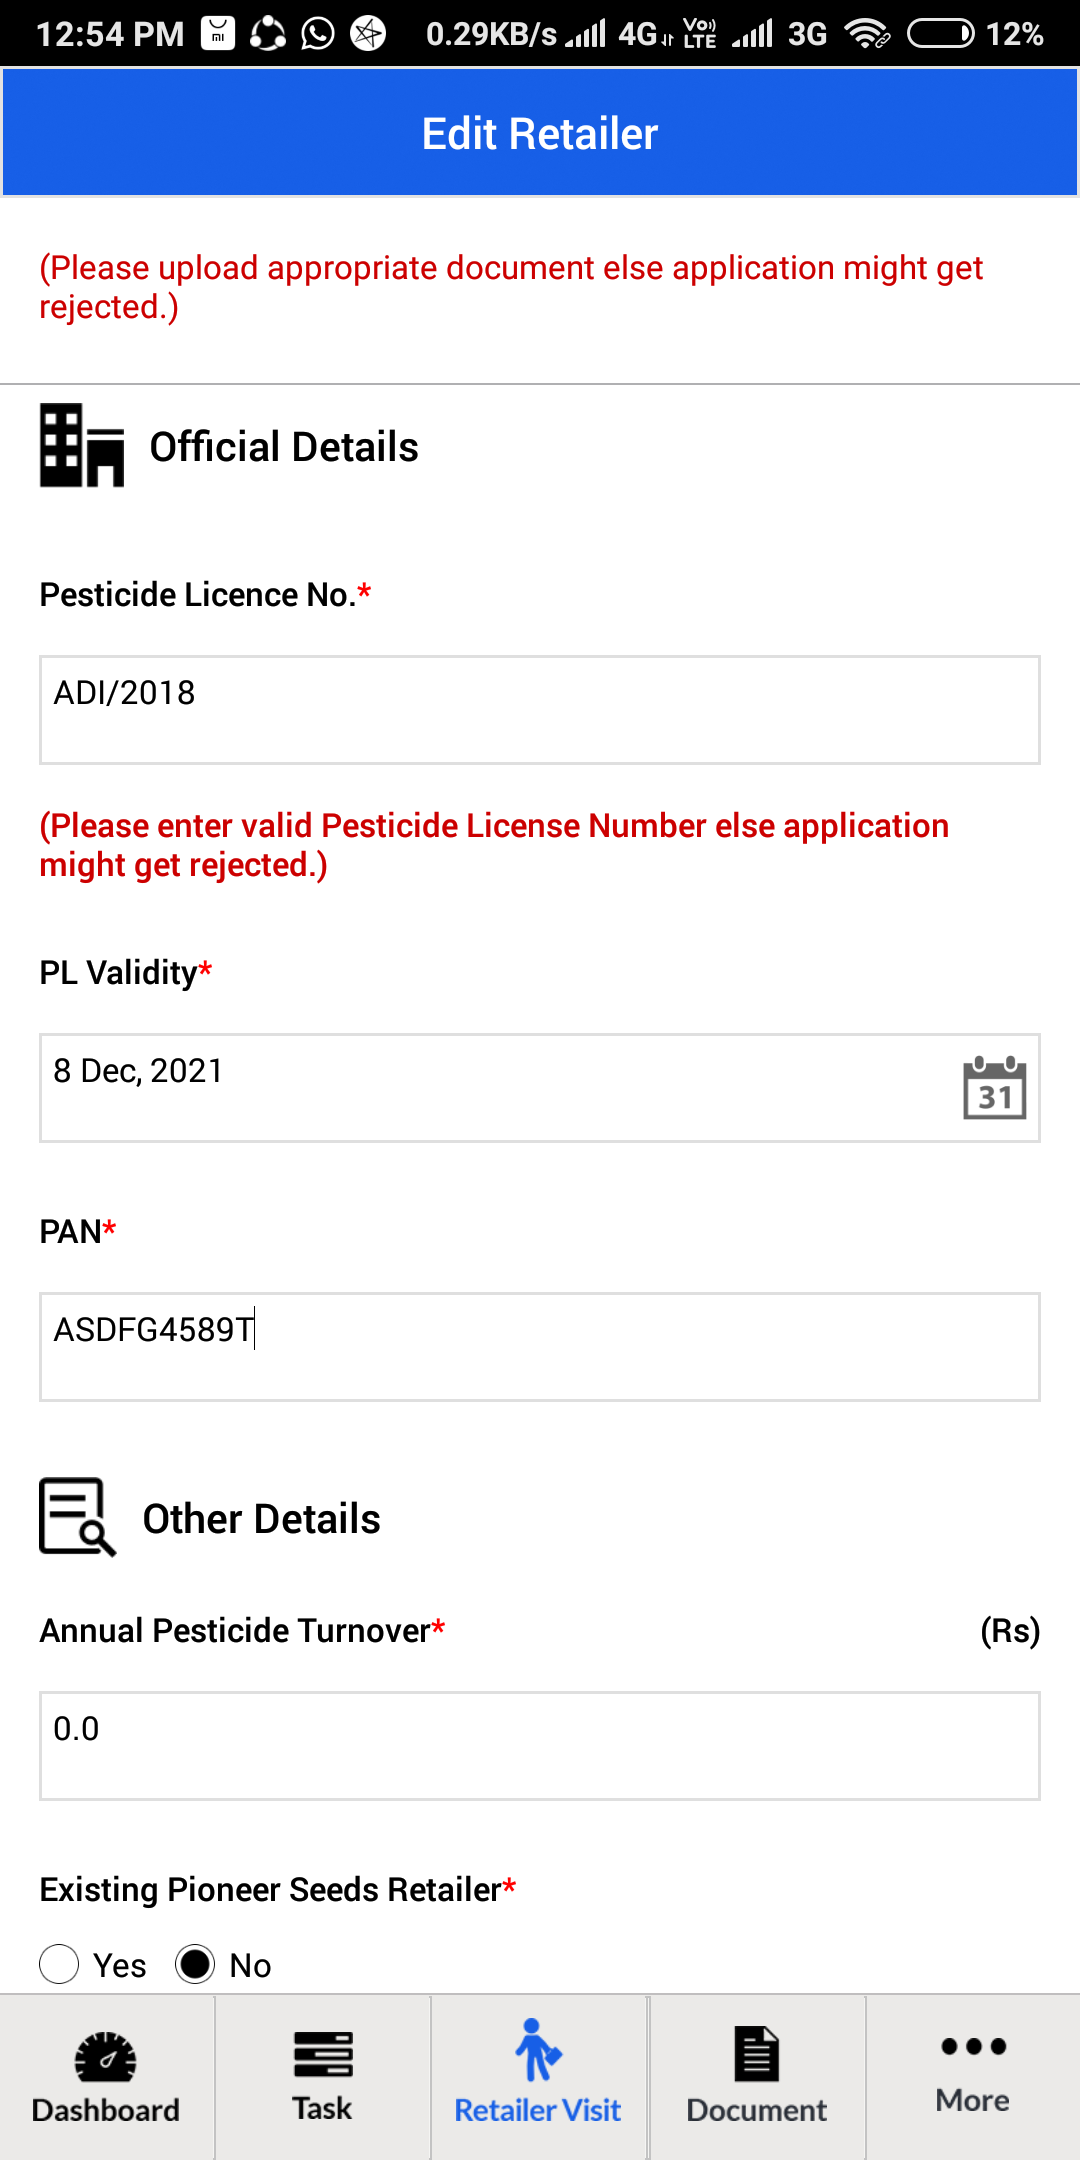Tap the Edit Retailer header bar

tap(540, 133)
